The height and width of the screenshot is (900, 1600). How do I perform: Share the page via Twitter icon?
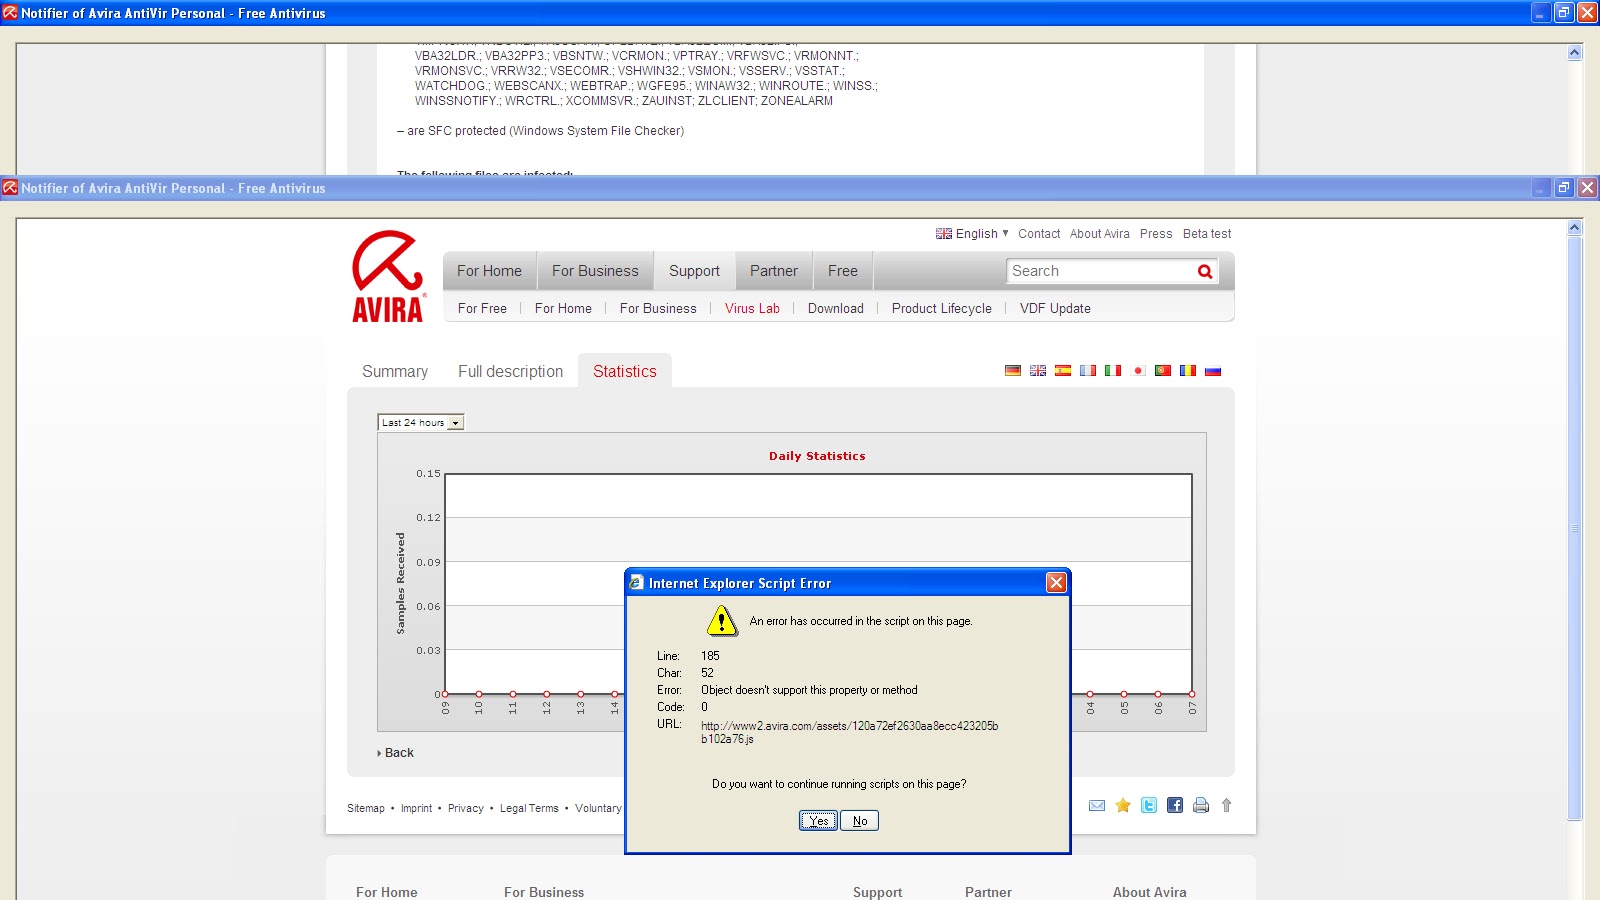[1149, 805]
